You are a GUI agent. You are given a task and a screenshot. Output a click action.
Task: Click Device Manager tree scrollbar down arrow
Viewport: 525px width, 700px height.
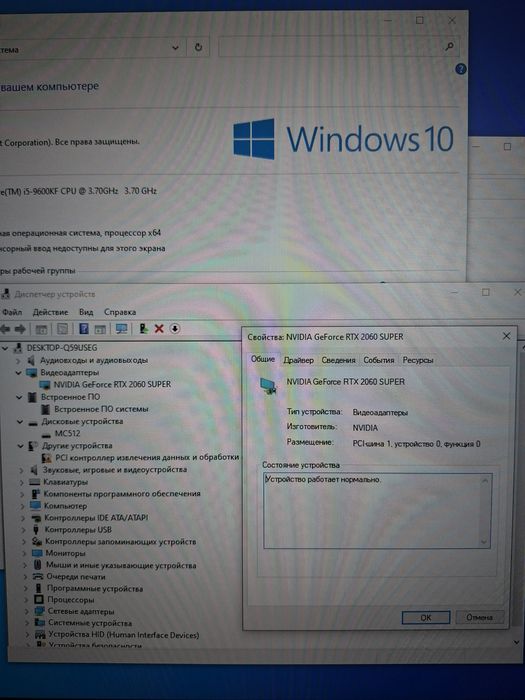pos(517,642)
